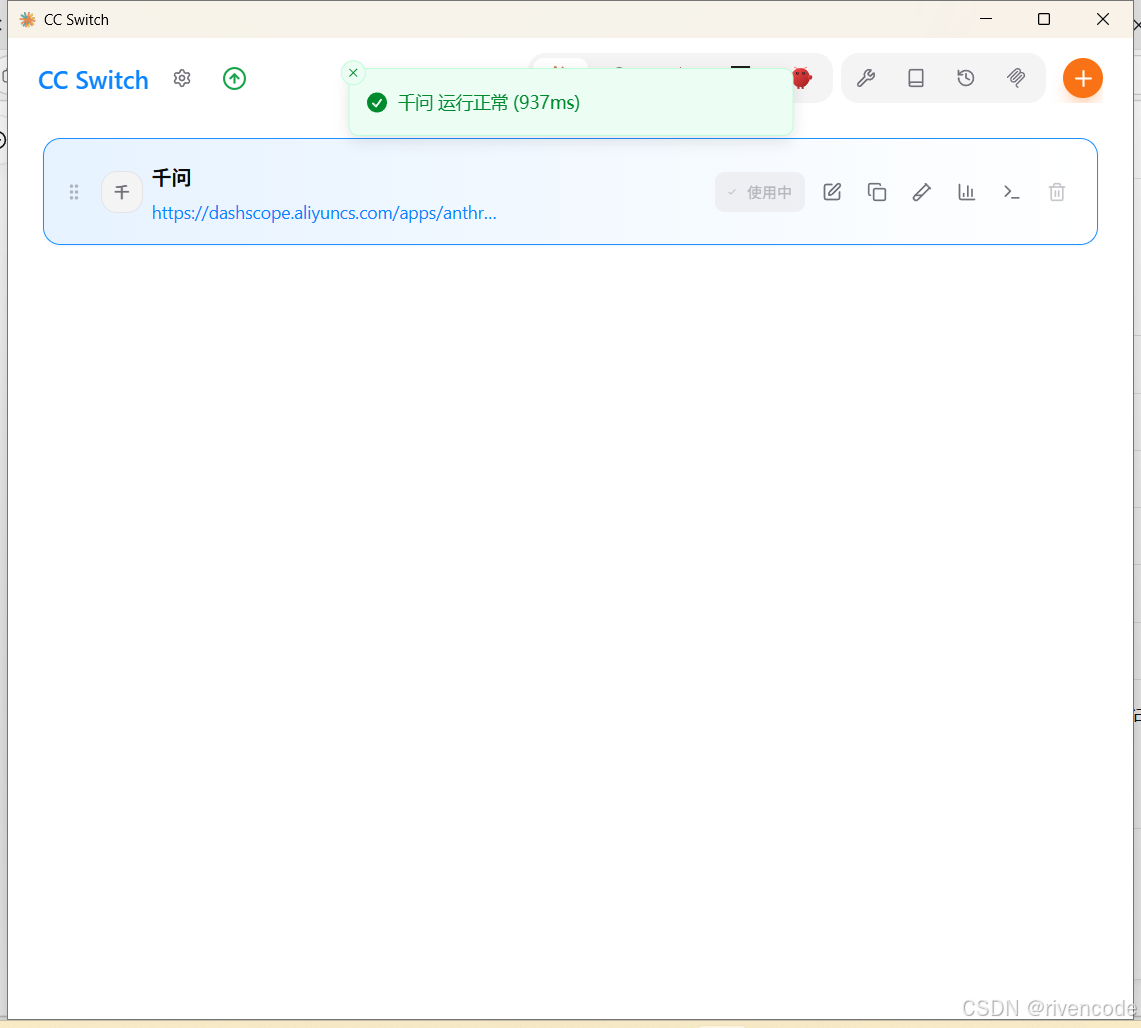Open terminal for 千问 provider

click(x=1011, y=192)
